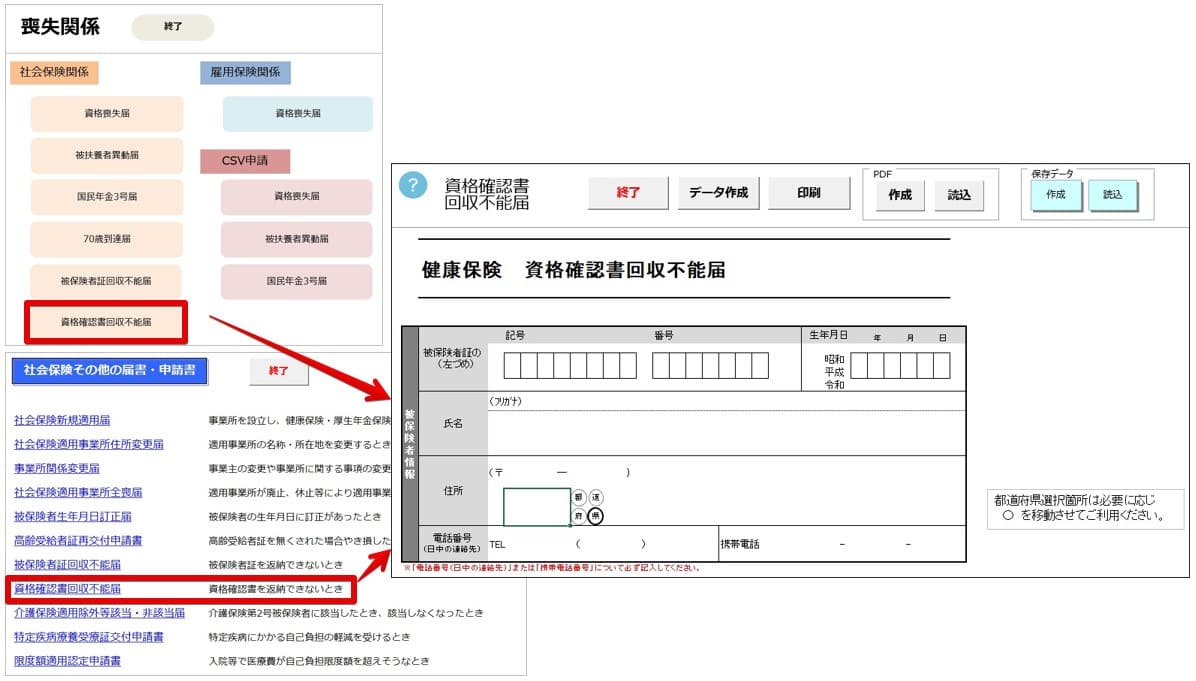The image size is (1196, 681).
Task: Click データ作成 button
Action: point(719,193)
